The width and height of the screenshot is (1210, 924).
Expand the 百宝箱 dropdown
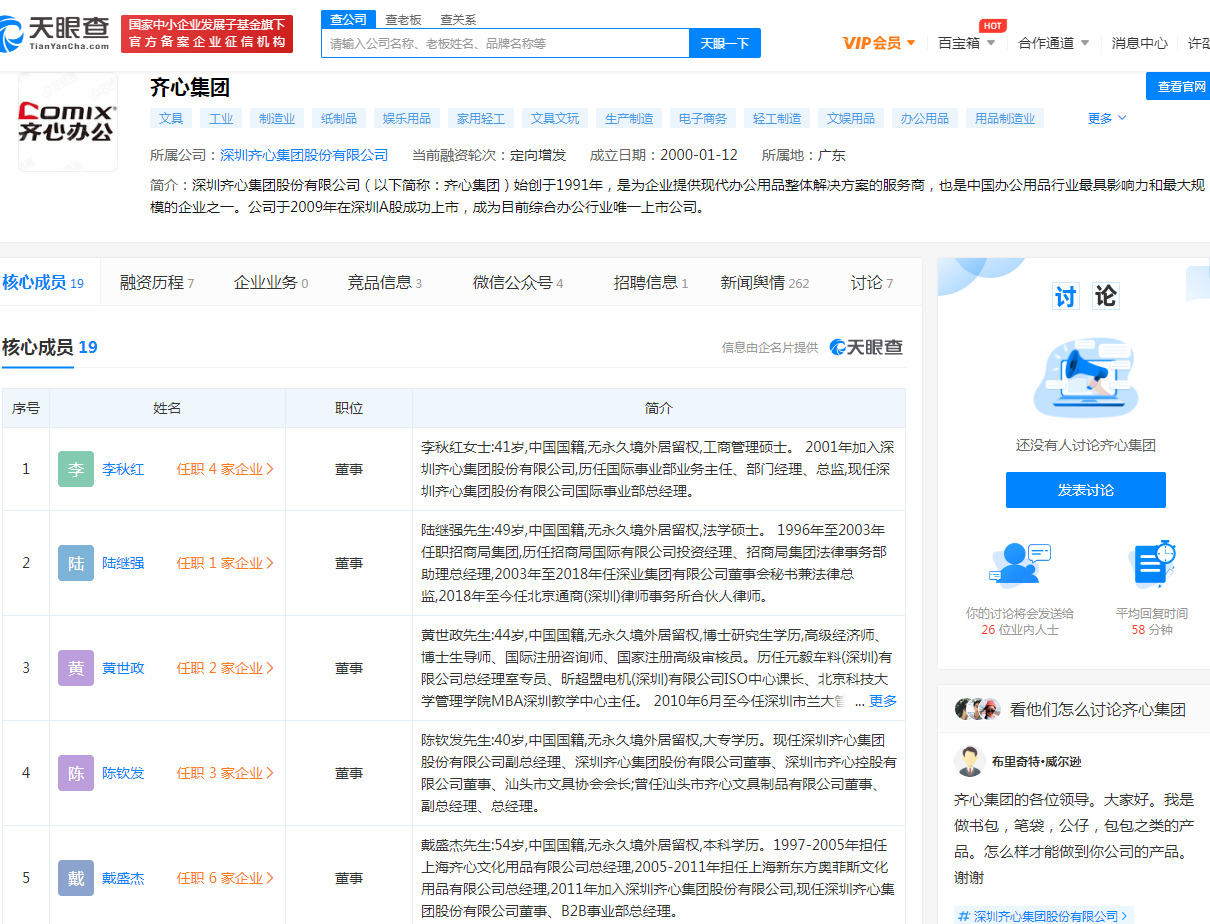pos(966,43)
